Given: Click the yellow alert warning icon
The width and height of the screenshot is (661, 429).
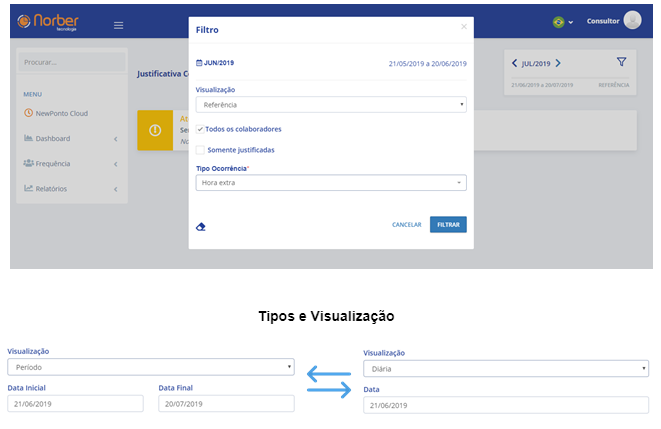Looking at the screenshot, I should tap(155, 130).
